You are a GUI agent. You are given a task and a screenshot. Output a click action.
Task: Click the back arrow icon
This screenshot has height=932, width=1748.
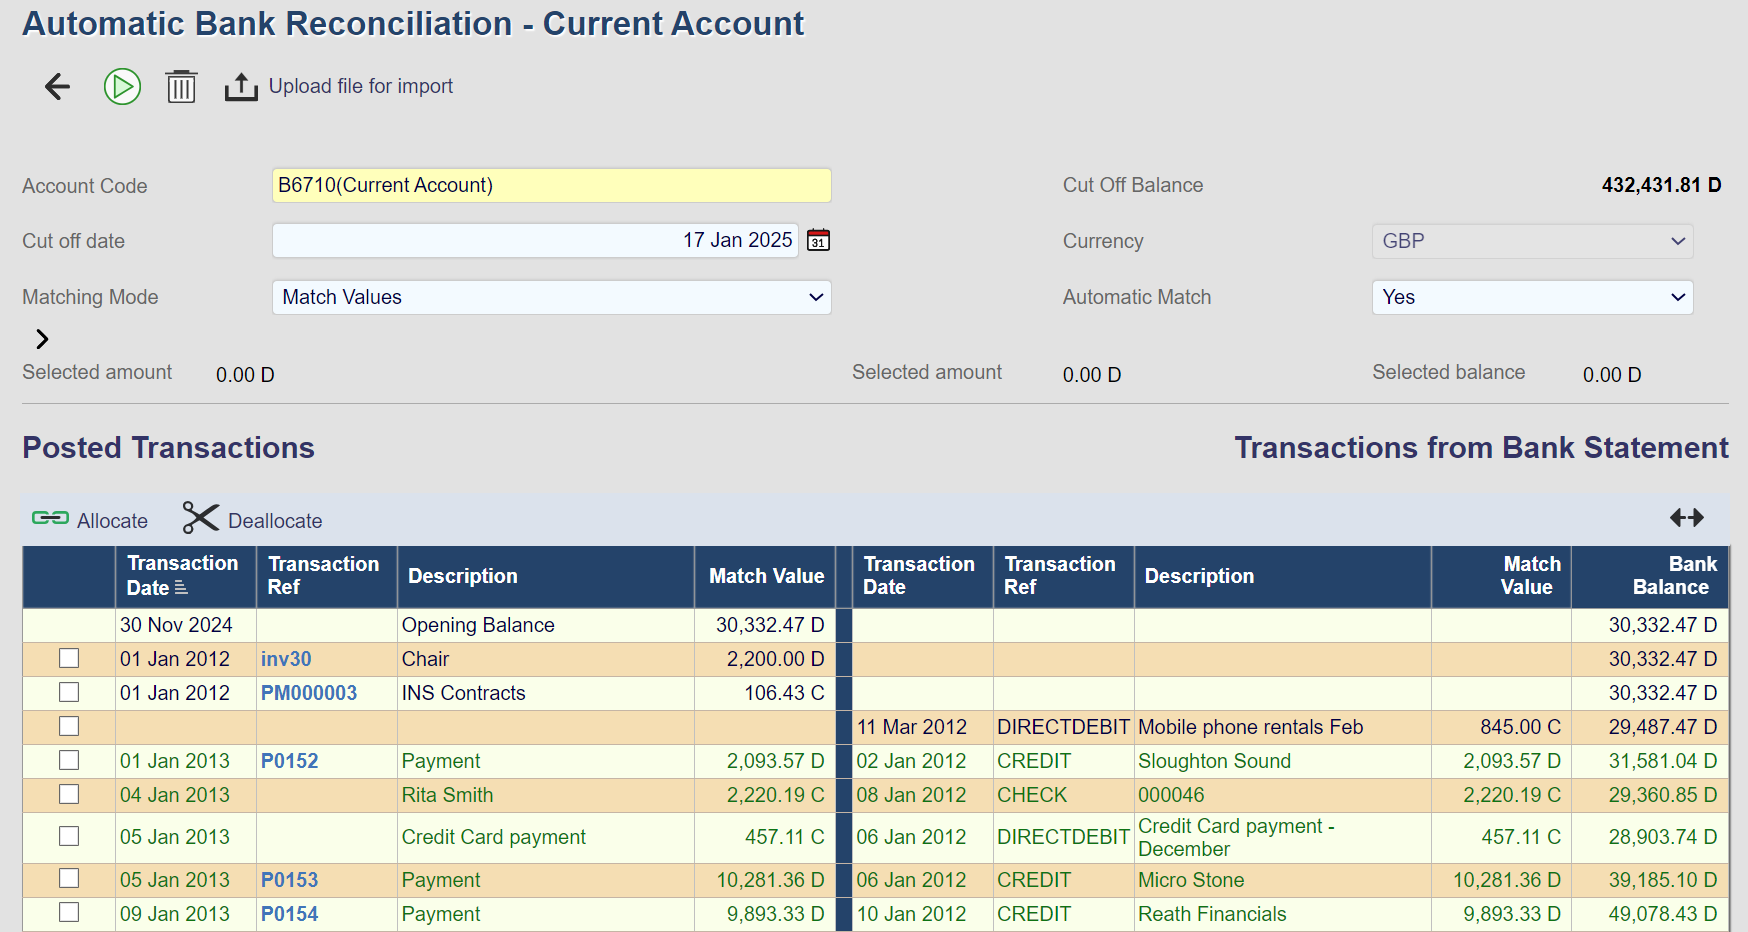coord(58,87)
